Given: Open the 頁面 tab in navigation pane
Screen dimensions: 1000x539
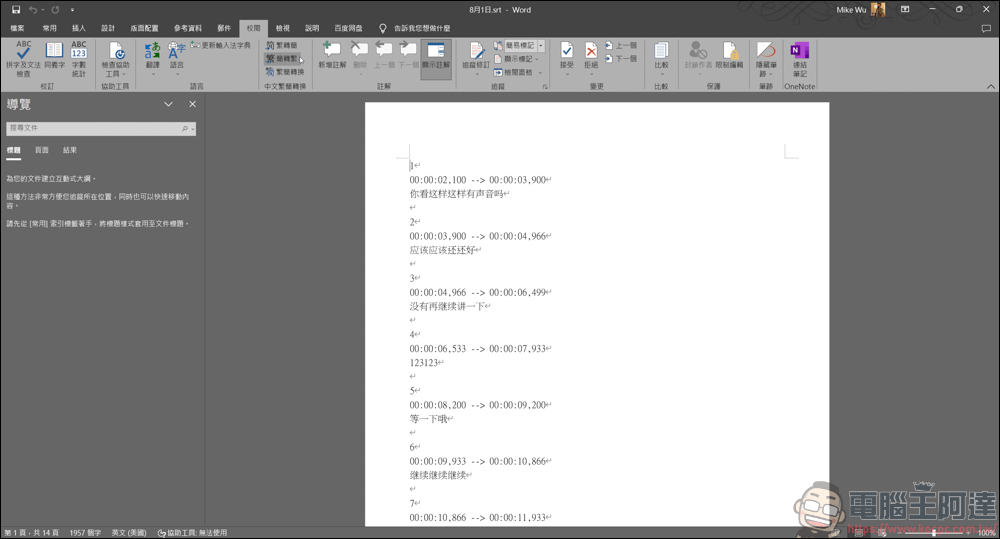Looking at the screenshot, I should (41, 150).
